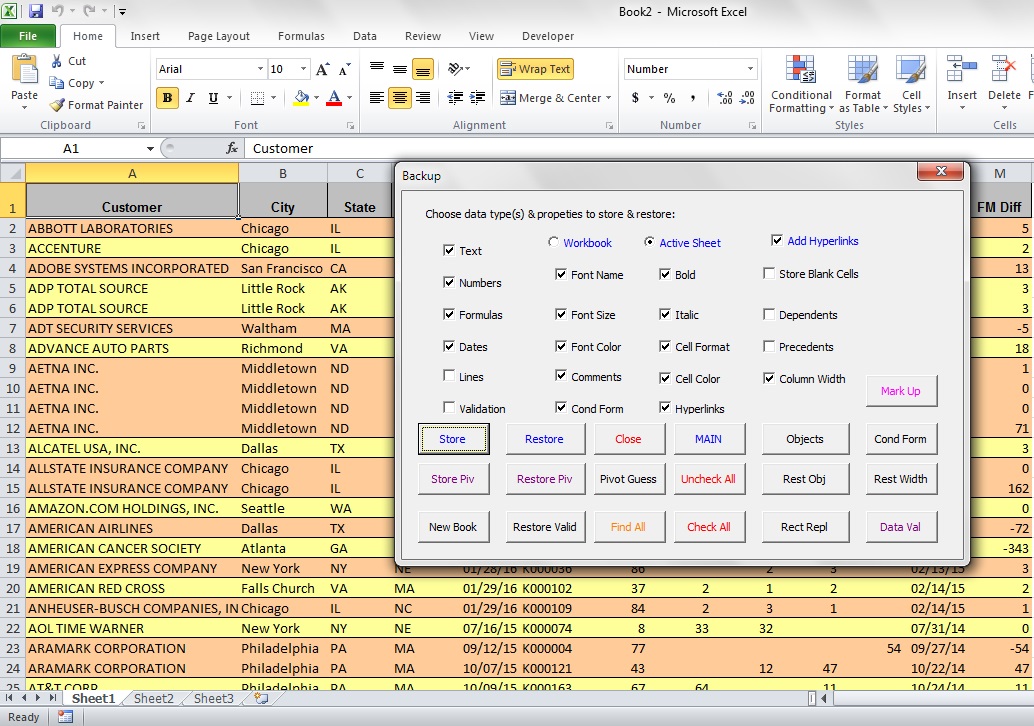1034x726 pixels.
Task: Click the formula bar containing Customer
Action: (x=639, y=148)
